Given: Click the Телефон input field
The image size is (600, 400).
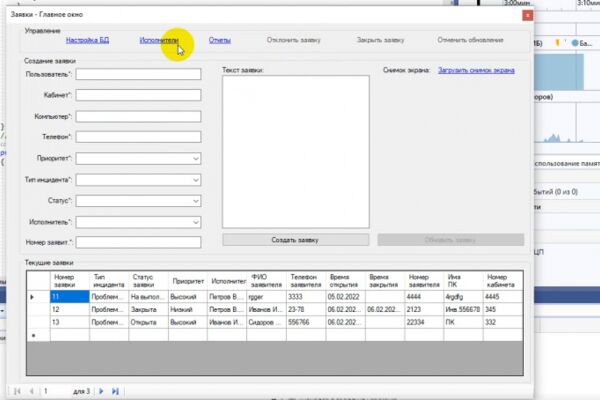Looking at the screenshot, I should 138,137.
